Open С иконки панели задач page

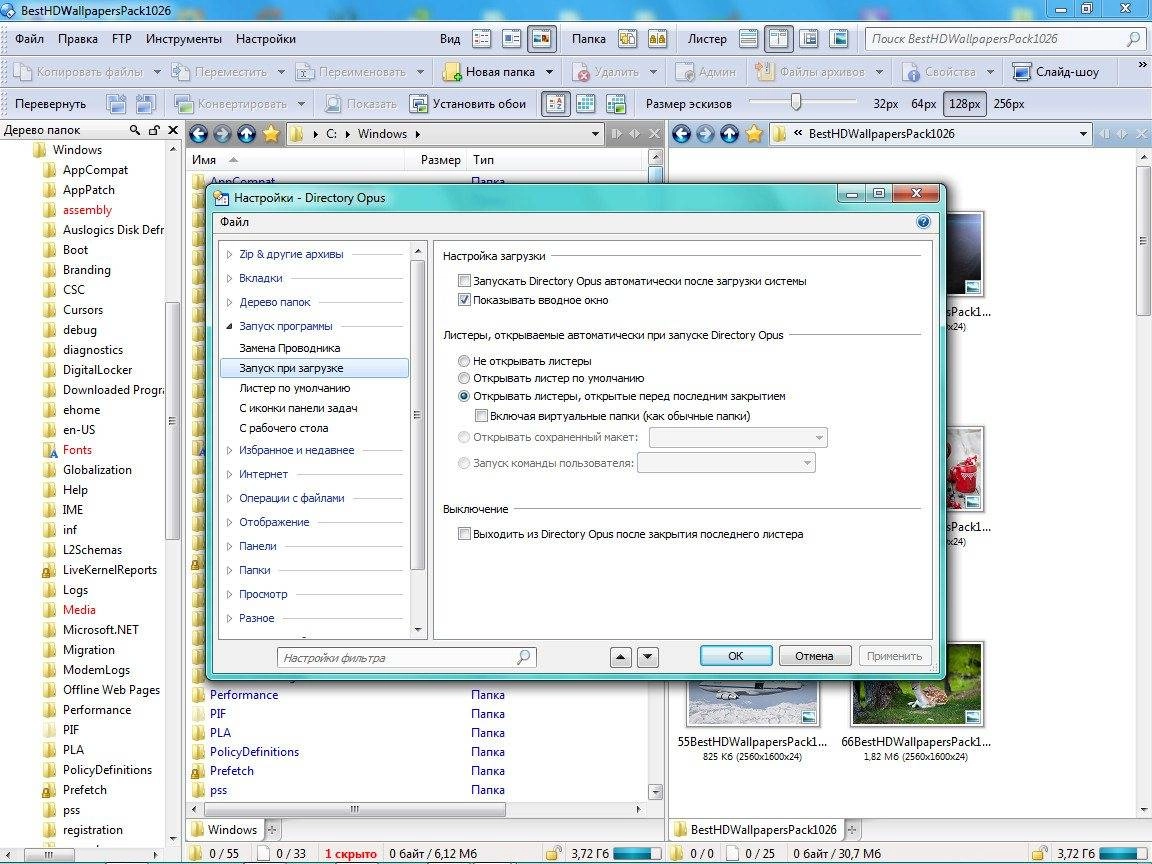tap(298, 408)
